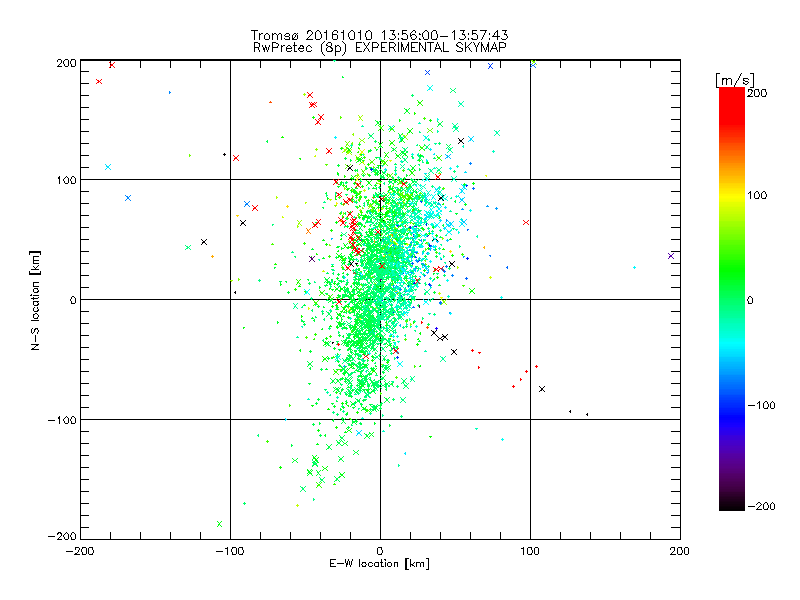This screenshot has height=600, width=800.
Task: Click the x-axis tick label "100"
Action: (x=530, y=551)
